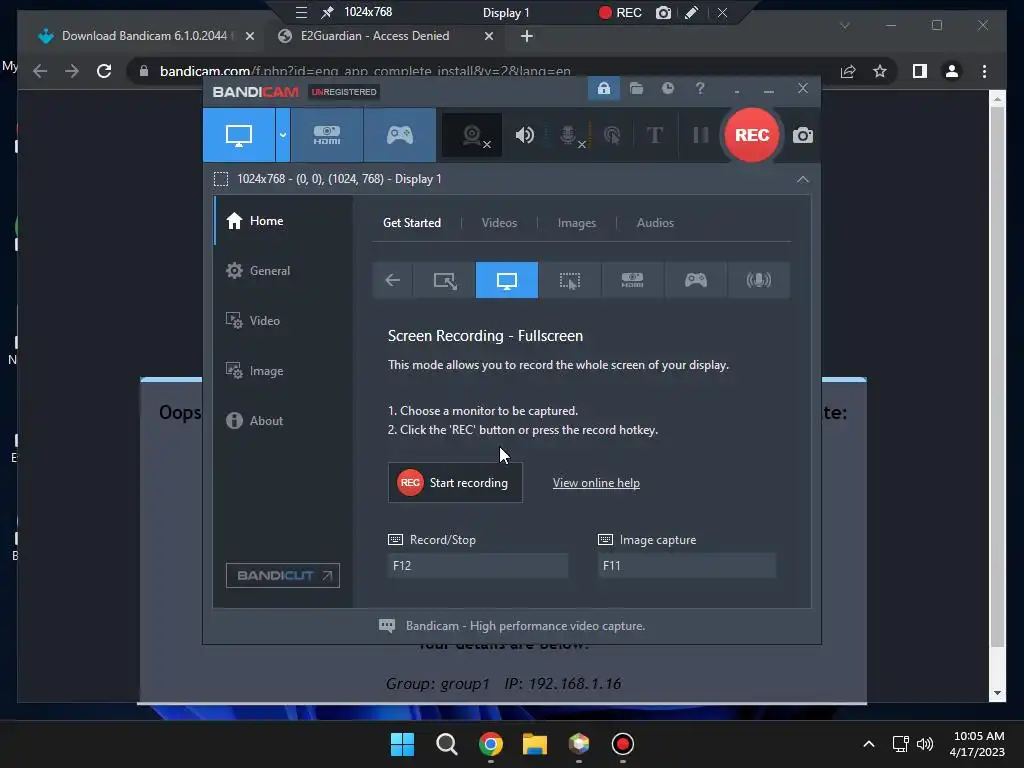Open Image settings in the sidebar

click(283, 371)
